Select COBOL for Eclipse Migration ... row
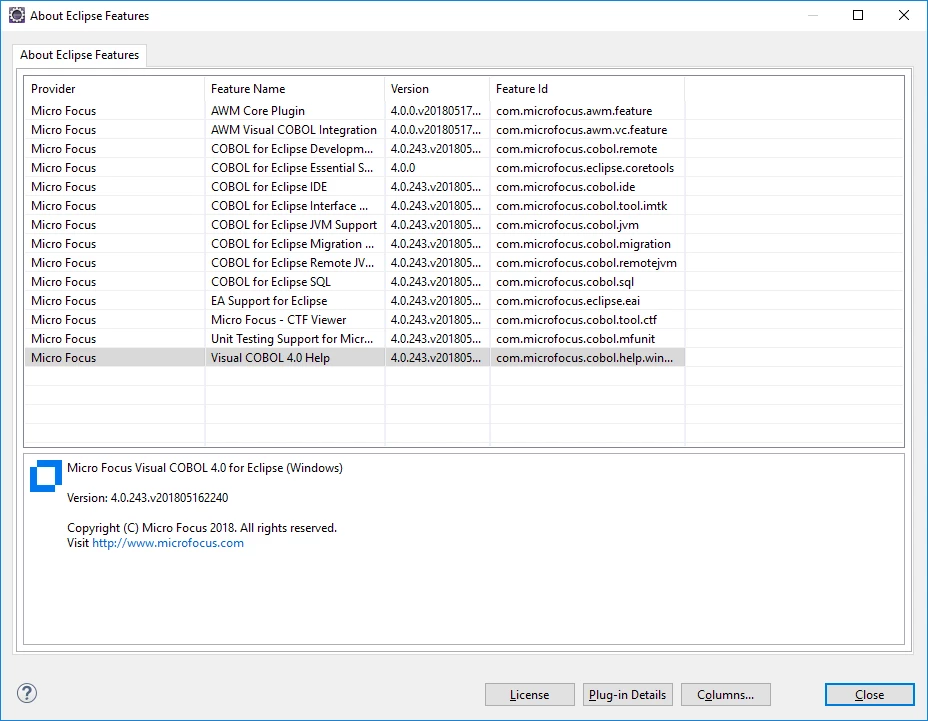 coord(355,244)
